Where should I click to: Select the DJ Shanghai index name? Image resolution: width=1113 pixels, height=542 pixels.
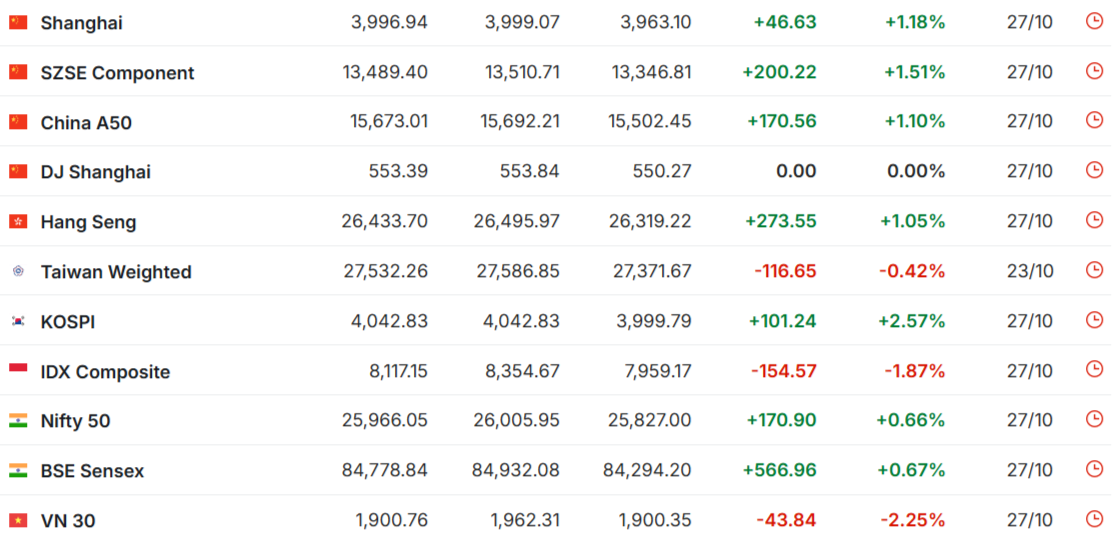pyautogui.click(x=95, y=172)
